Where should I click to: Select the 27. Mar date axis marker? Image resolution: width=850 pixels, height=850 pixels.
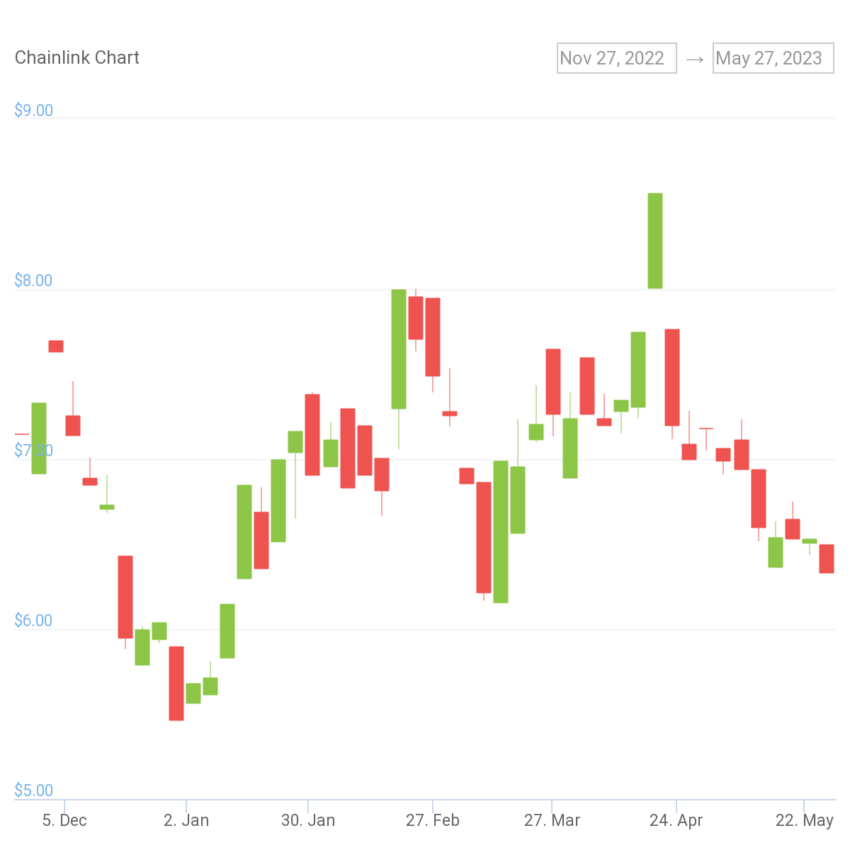tap(552, 820)
